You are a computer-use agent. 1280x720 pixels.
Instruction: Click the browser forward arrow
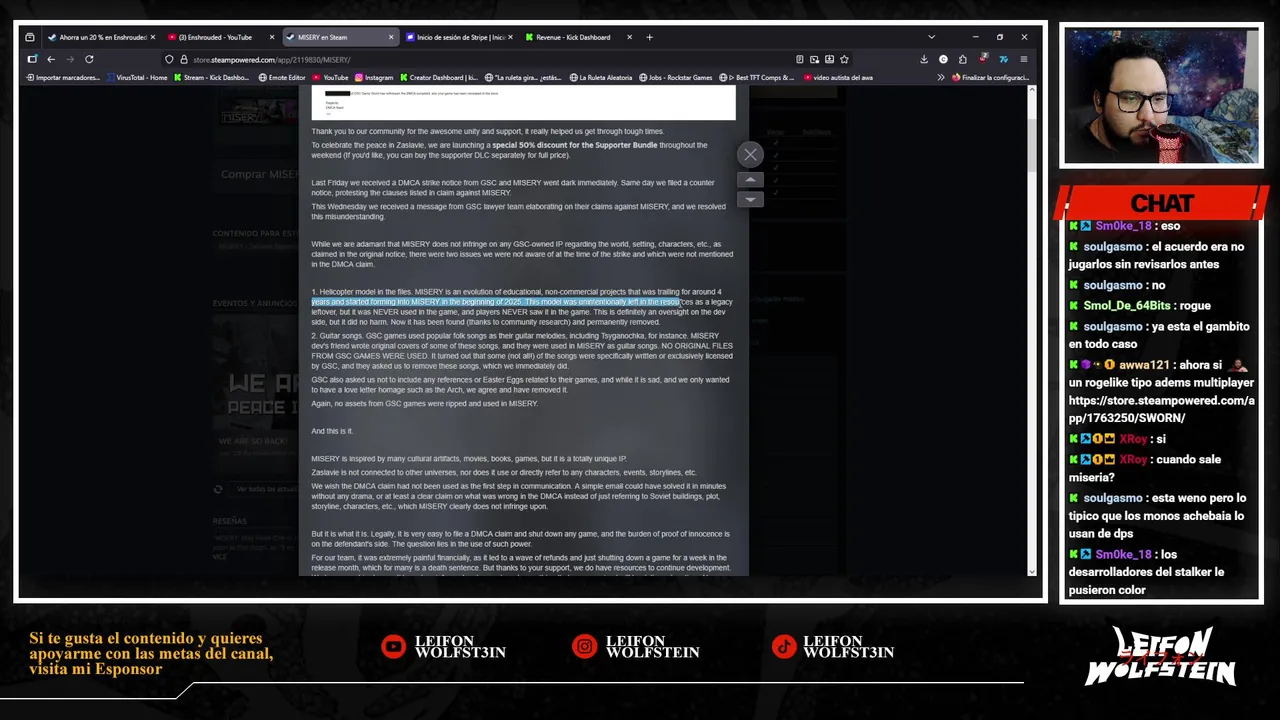click(69, 59)
